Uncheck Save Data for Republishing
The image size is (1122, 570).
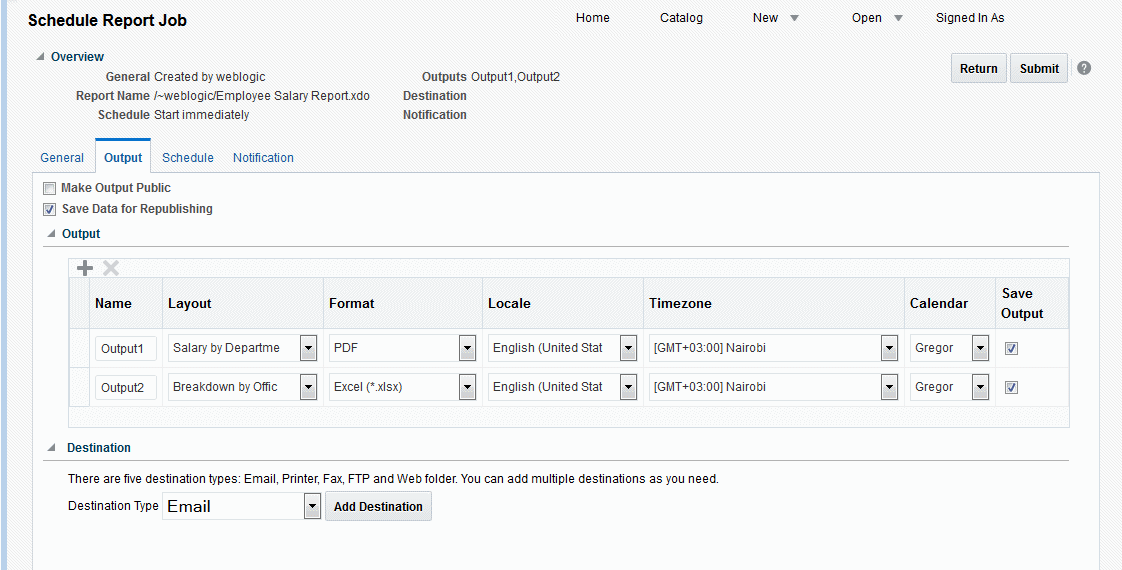[x=50, y=210]
